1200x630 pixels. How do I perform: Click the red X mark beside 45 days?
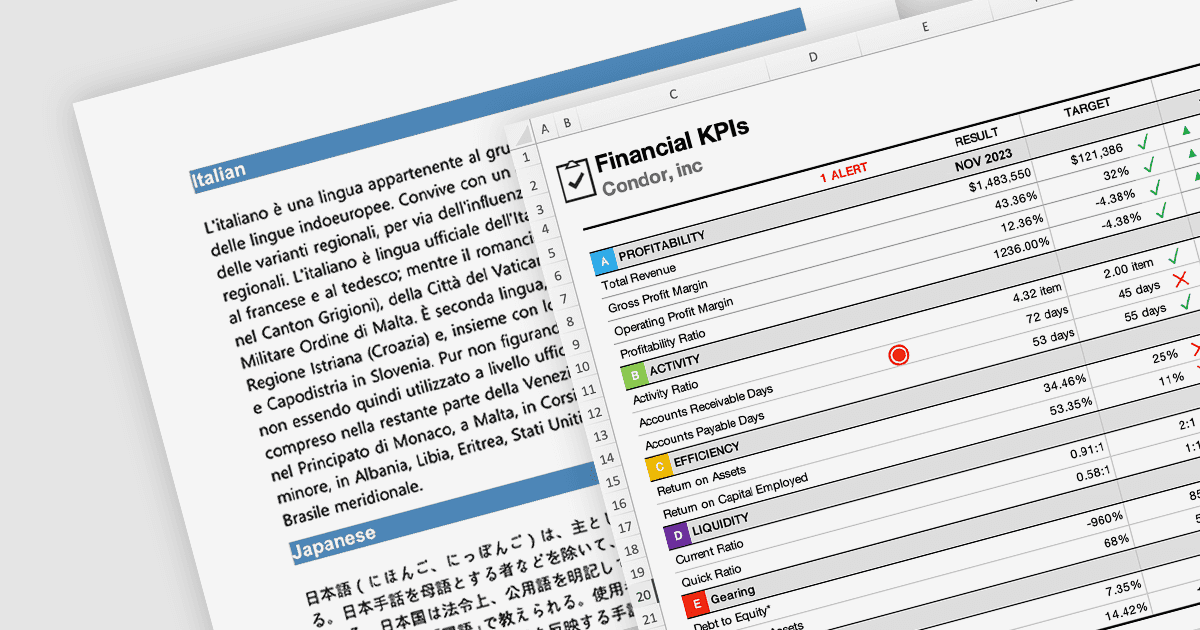(x=1181, y=279)
